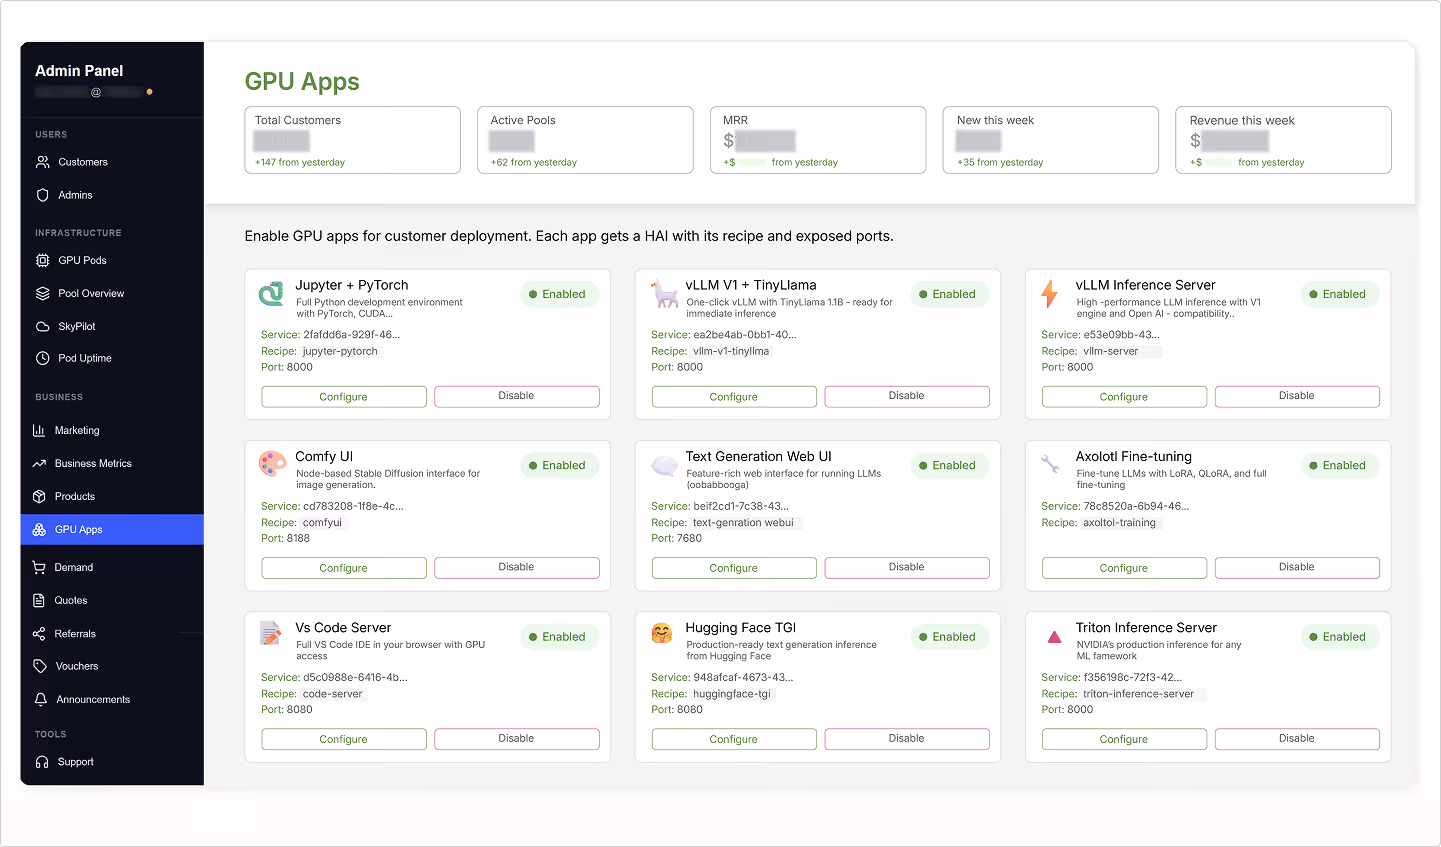Click recipe text 'triton-inference-server'
The height and width of the screenshot is (847, 1441).
(x=1138, y=694)
